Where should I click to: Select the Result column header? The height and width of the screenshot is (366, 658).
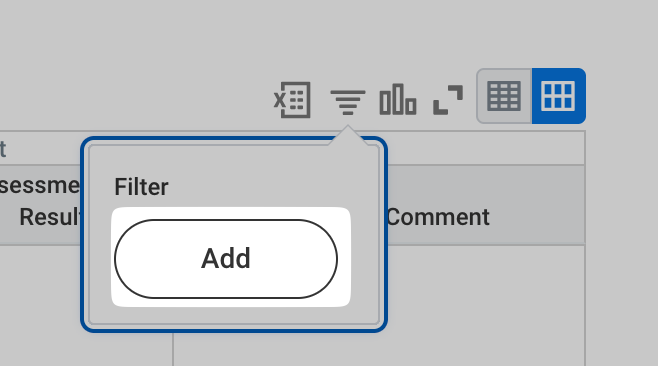click(x=50, y=217)
